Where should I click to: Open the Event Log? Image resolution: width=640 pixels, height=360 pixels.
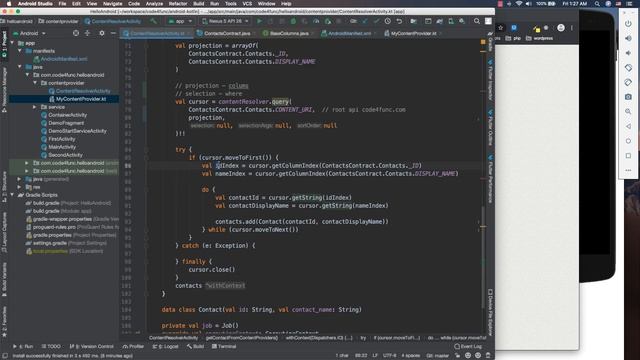coord(468,347)
